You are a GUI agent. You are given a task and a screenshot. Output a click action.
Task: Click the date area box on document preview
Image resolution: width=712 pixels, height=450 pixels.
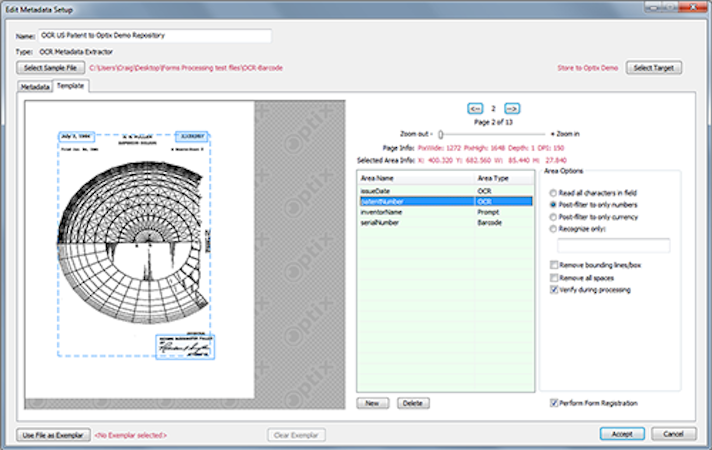click(x=76, y=136)
